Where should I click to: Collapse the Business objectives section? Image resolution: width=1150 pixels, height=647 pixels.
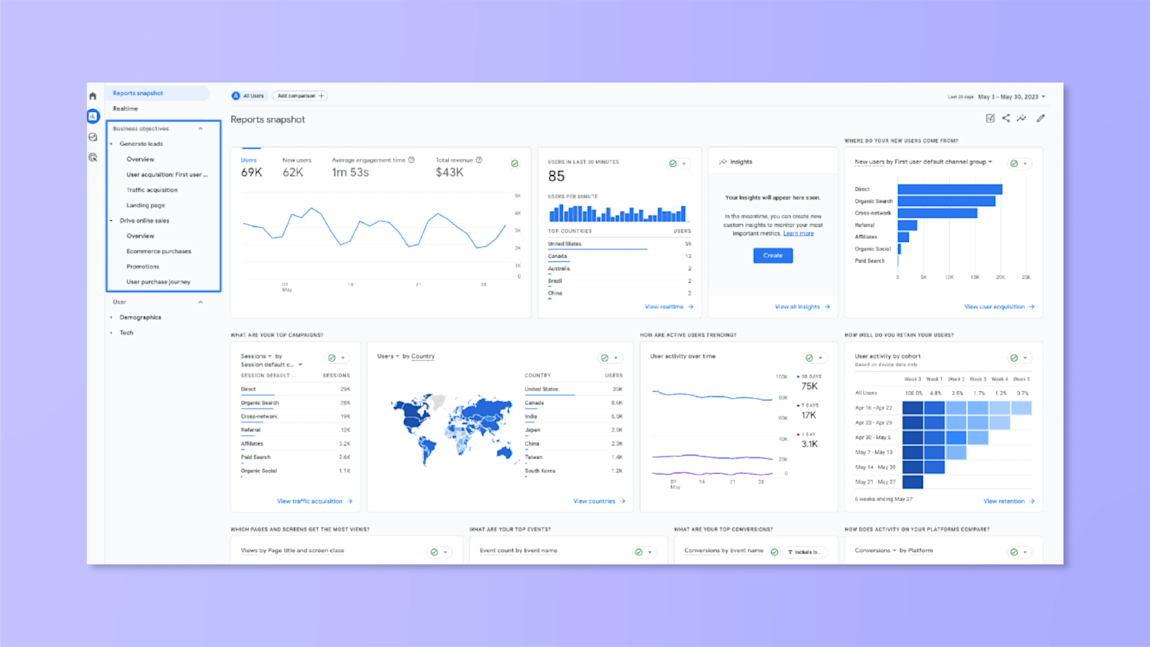200,128
